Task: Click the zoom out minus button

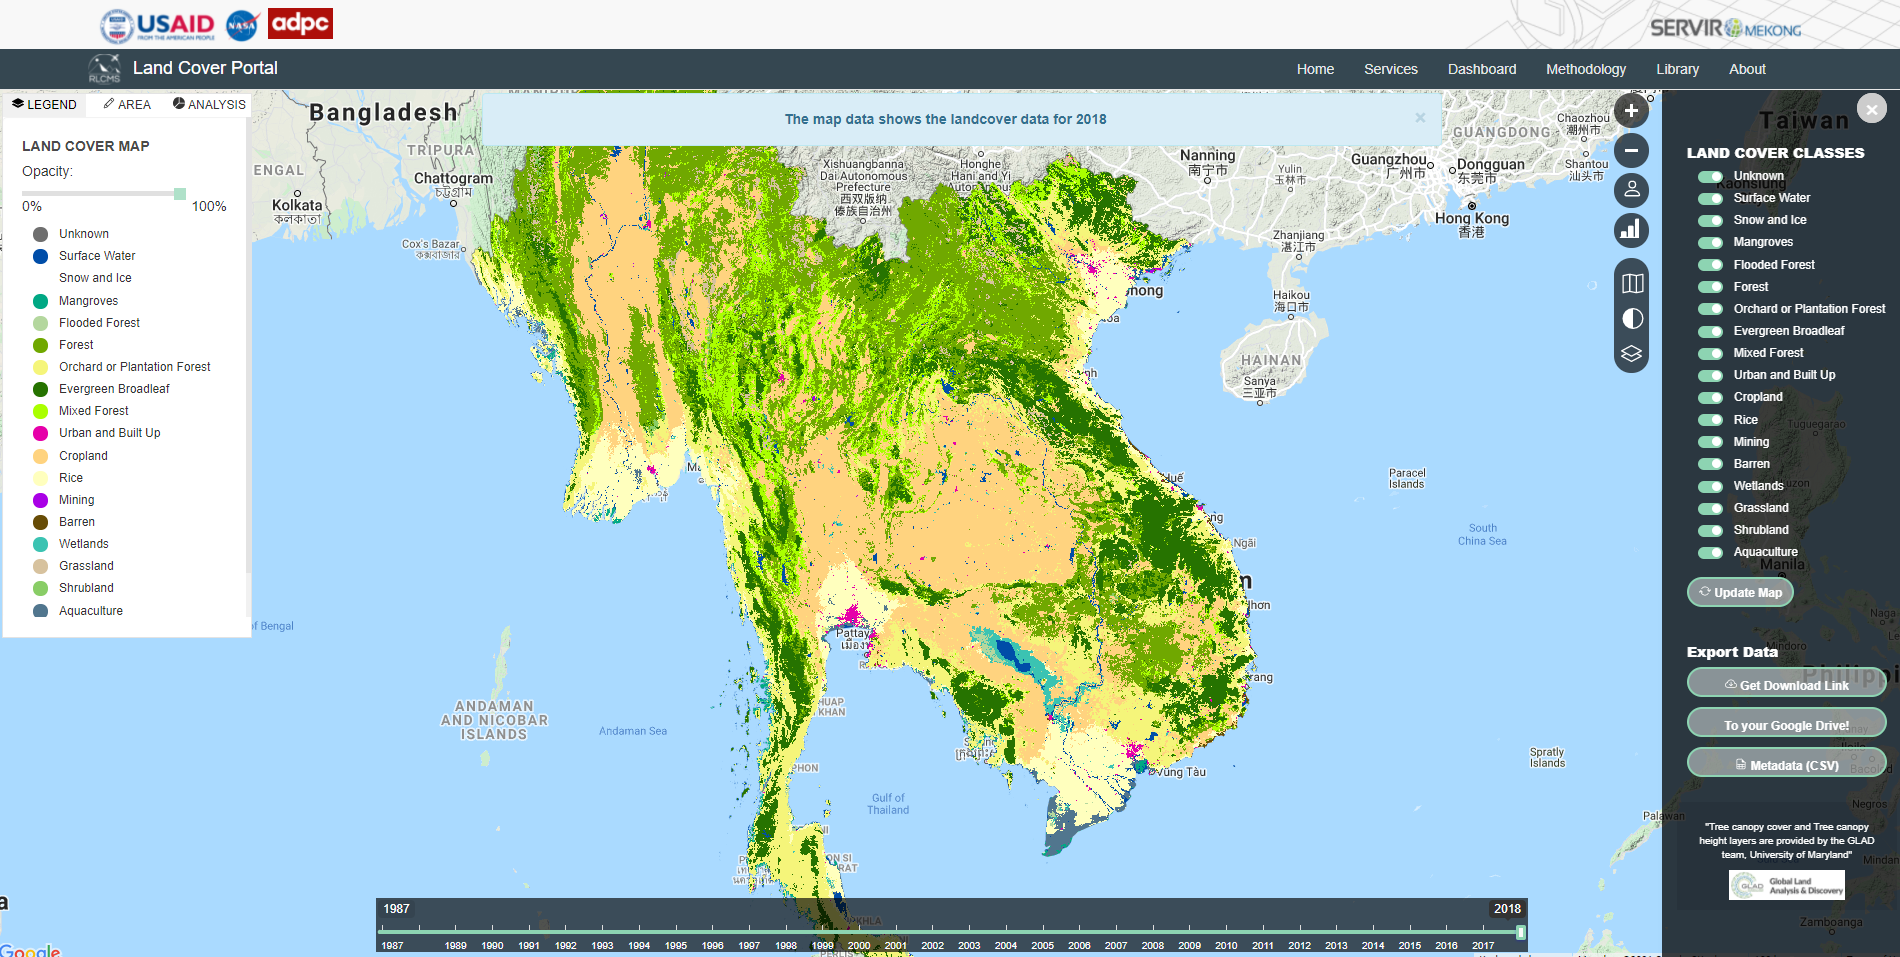Action: point(1631,151)
